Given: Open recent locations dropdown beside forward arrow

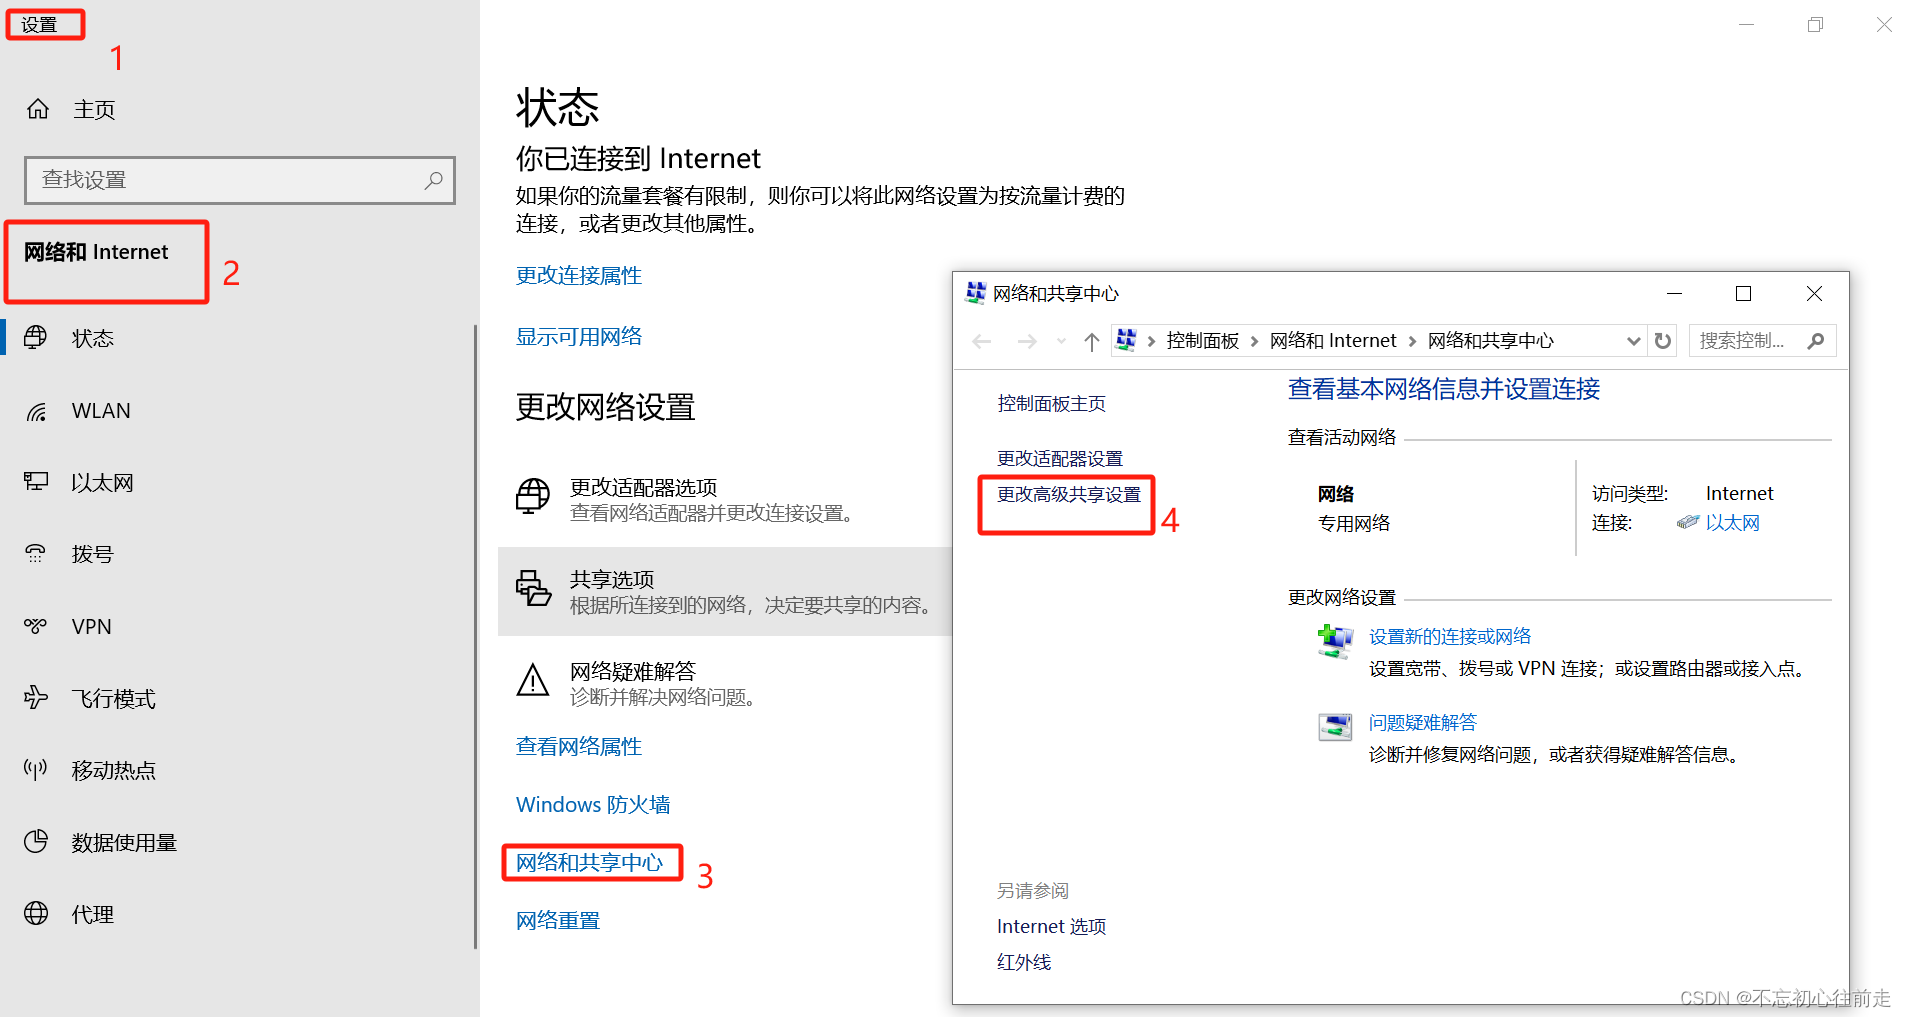Looking at the screenshot, I should 1061,342.
